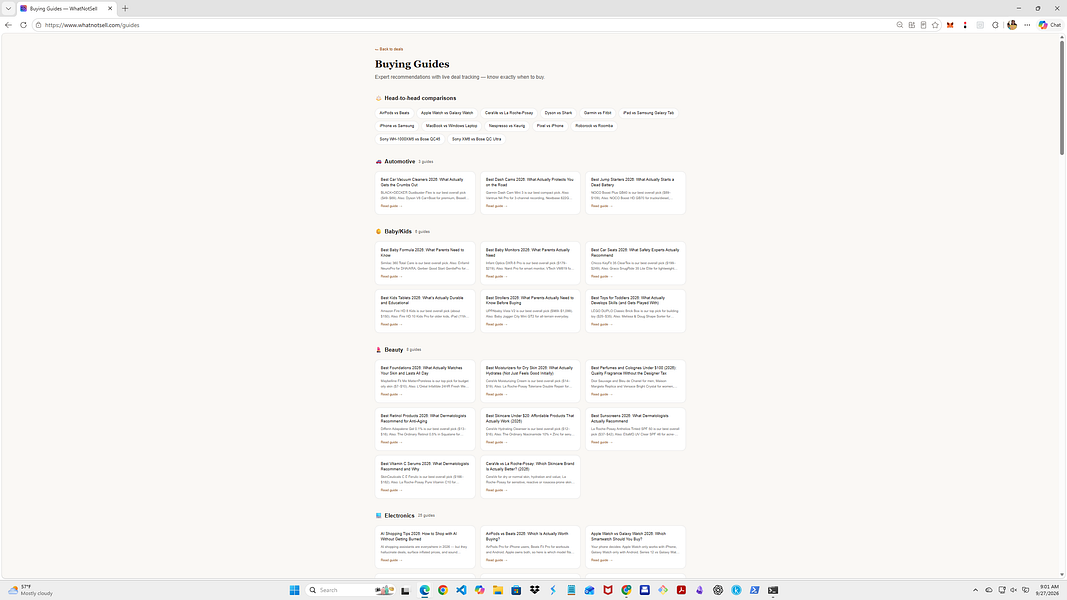Open File Explorer from taskbar
1067x600 pixels.
coord(498,590)
